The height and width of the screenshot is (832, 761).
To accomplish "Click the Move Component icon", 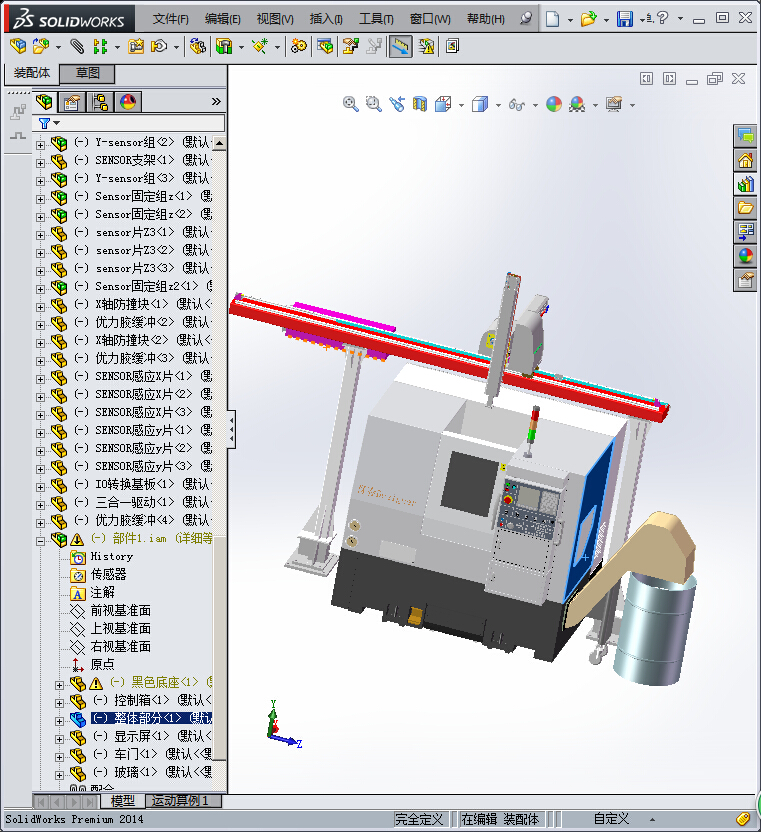I will click(x=159, y=47).
